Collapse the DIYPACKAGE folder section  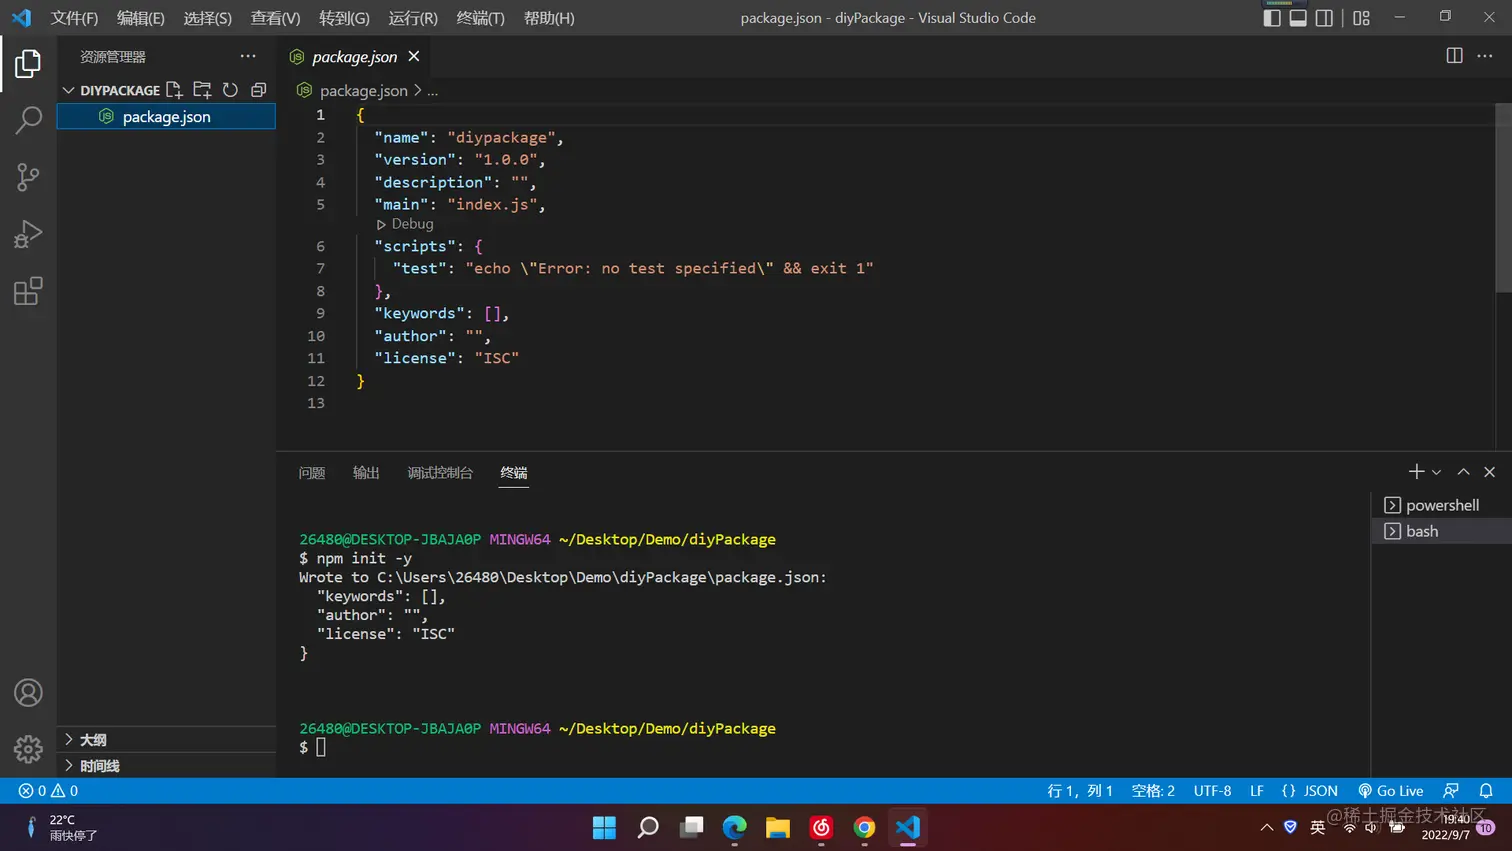(68, 90)
